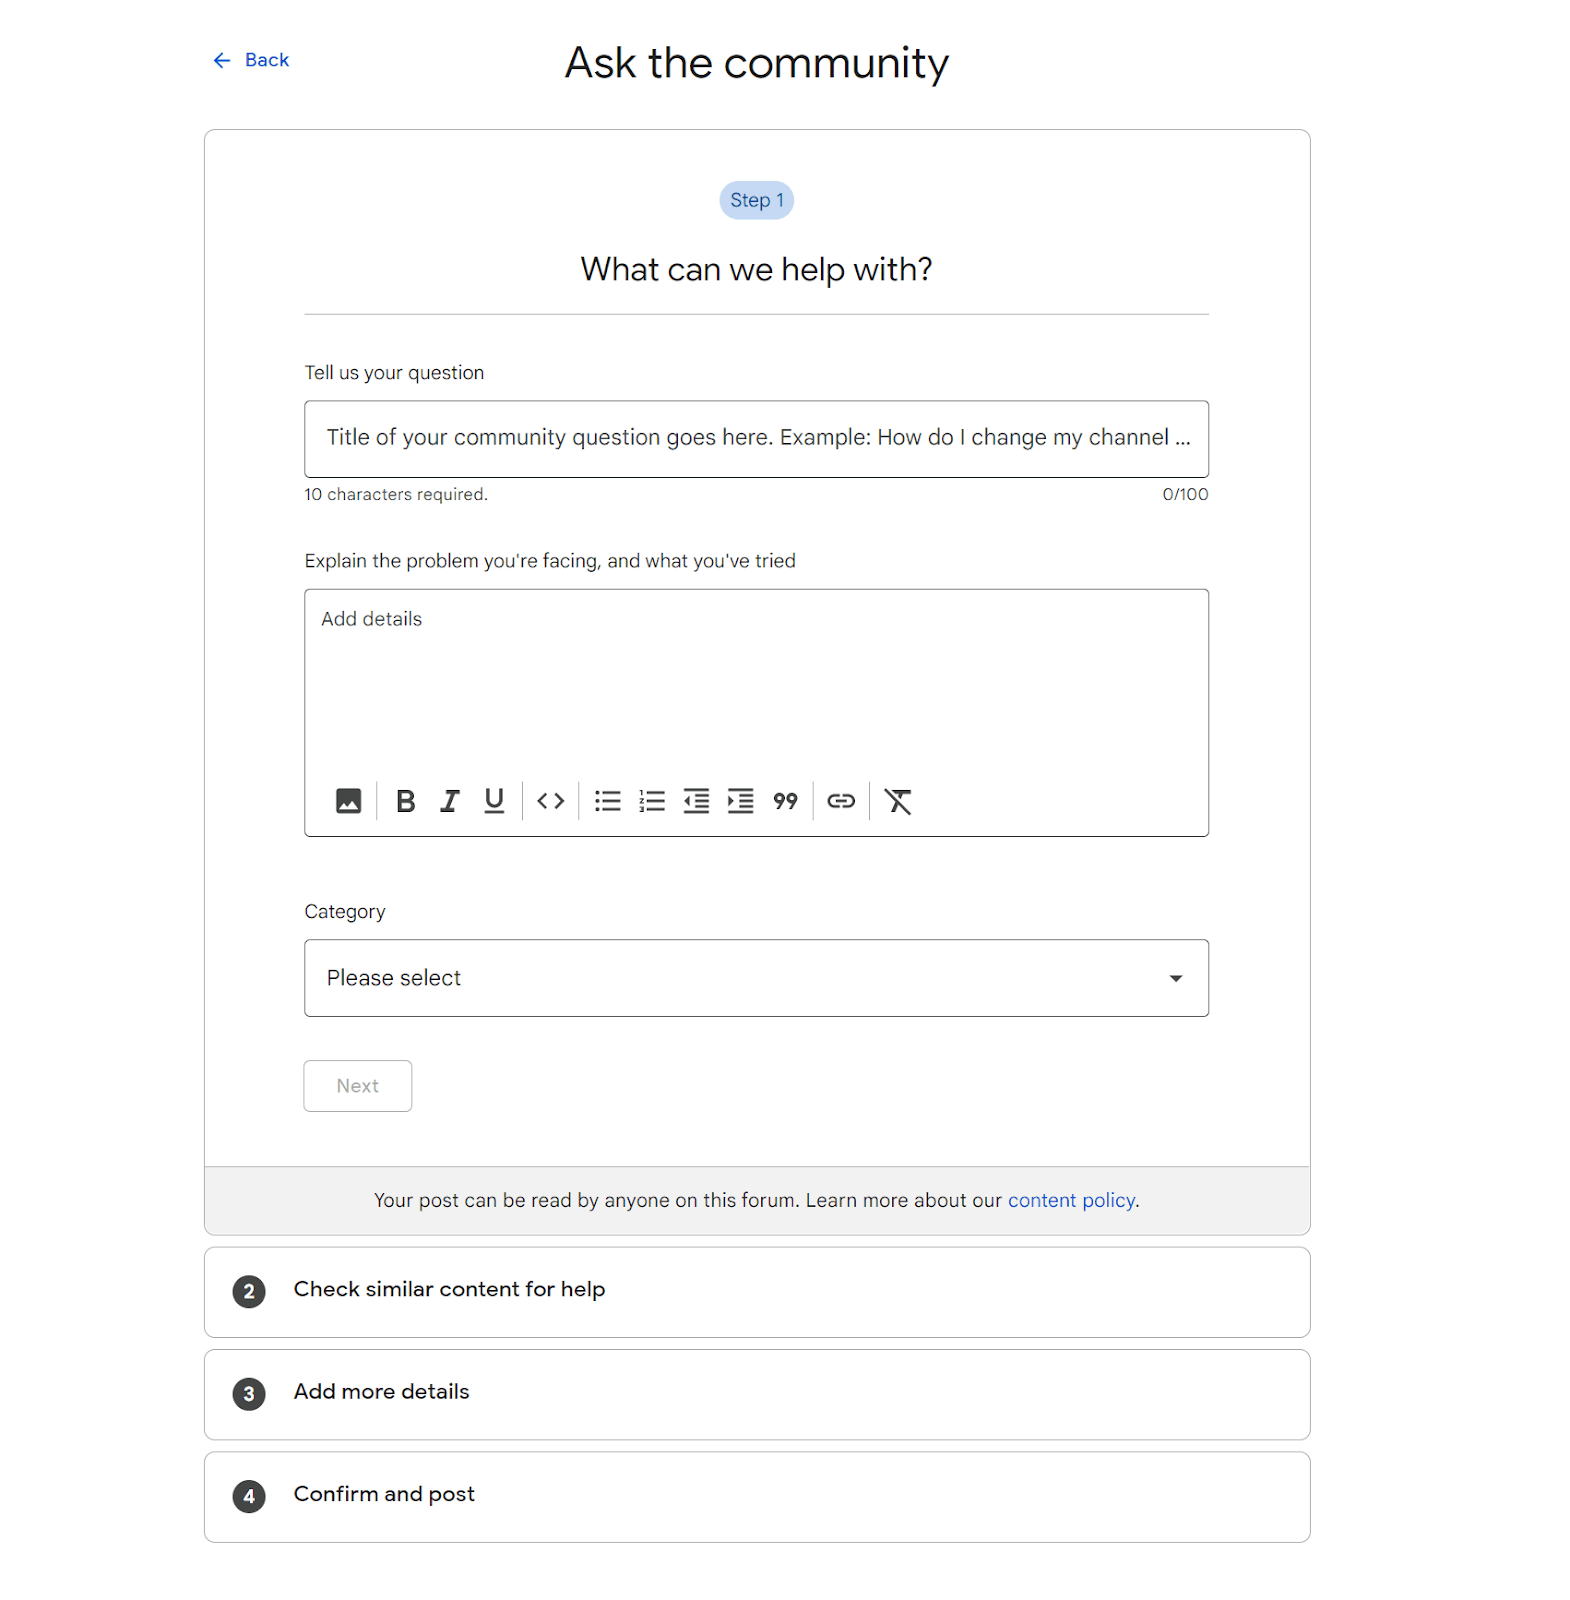Viewport: 1570px width, 1600px height.
Task: Enable italic text formatting
Action: [x=450, y=801]
